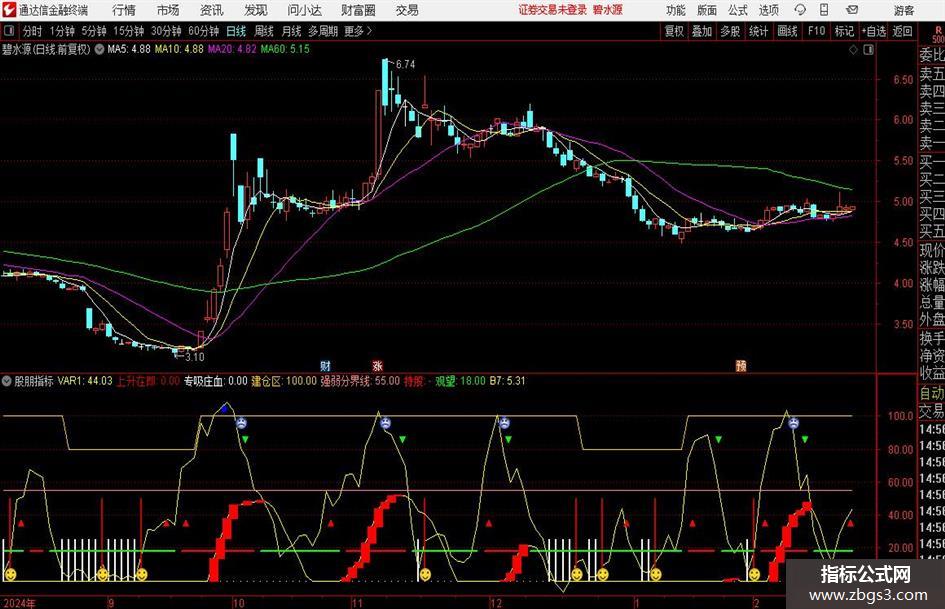Select the 周线 weekly tab

click(263, 31)
